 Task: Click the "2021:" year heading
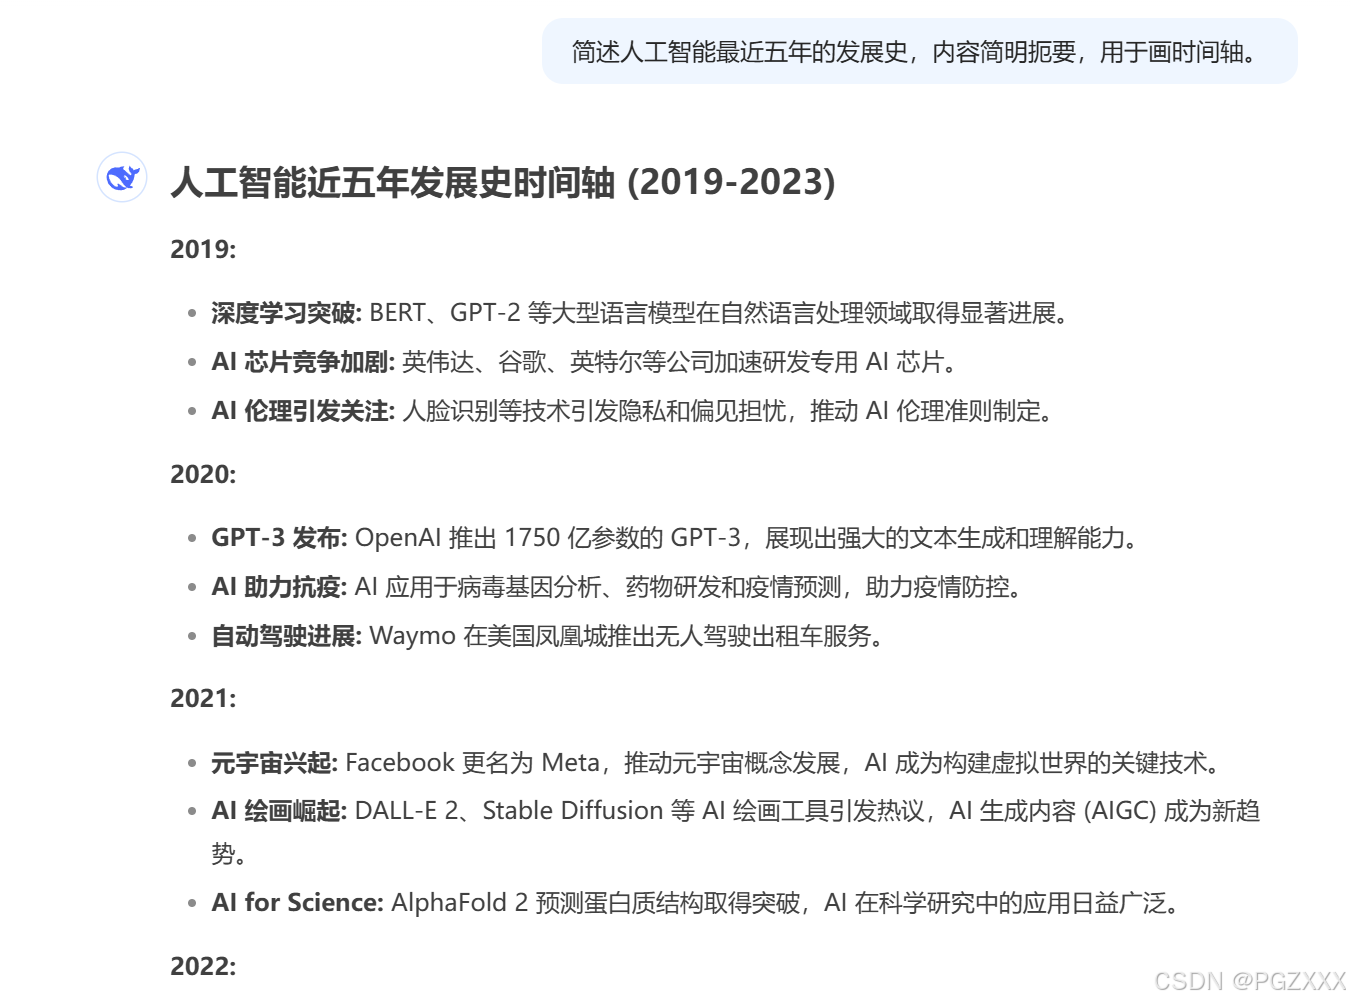coord(203,698)
